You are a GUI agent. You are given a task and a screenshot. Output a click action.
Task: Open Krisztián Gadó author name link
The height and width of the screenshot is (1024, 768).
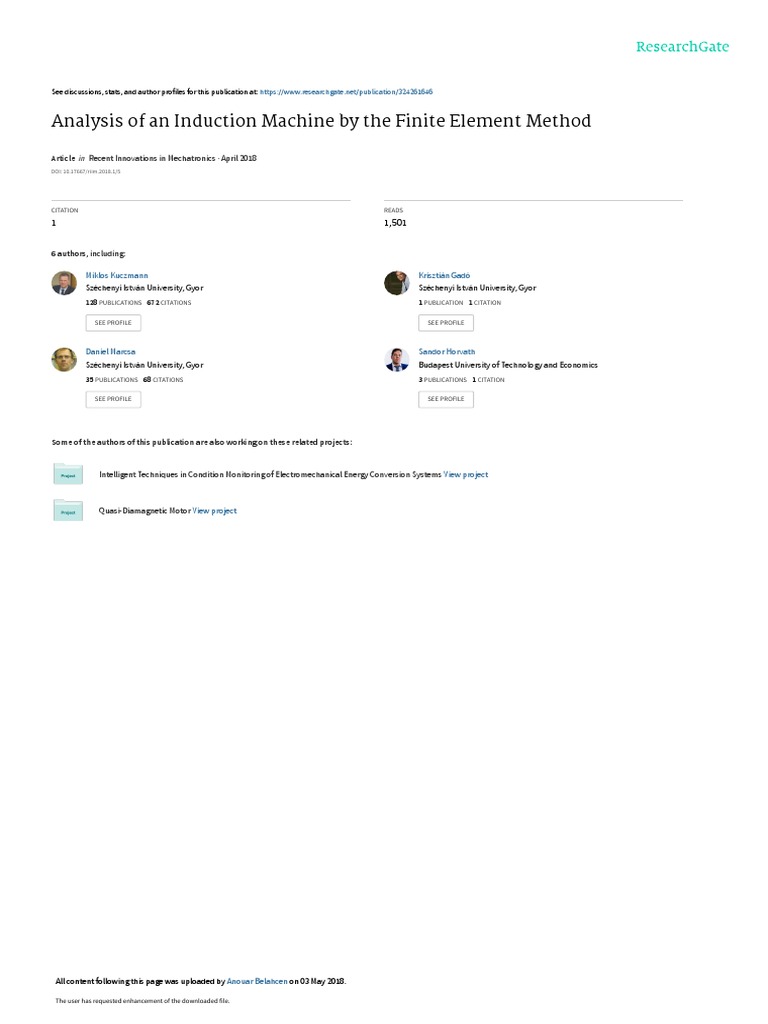point(444,275)
